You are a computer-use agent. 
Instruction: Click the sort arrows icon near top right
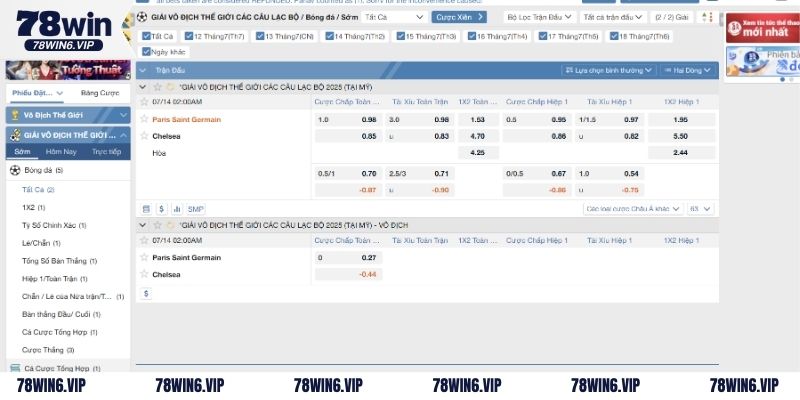point(707,17)
